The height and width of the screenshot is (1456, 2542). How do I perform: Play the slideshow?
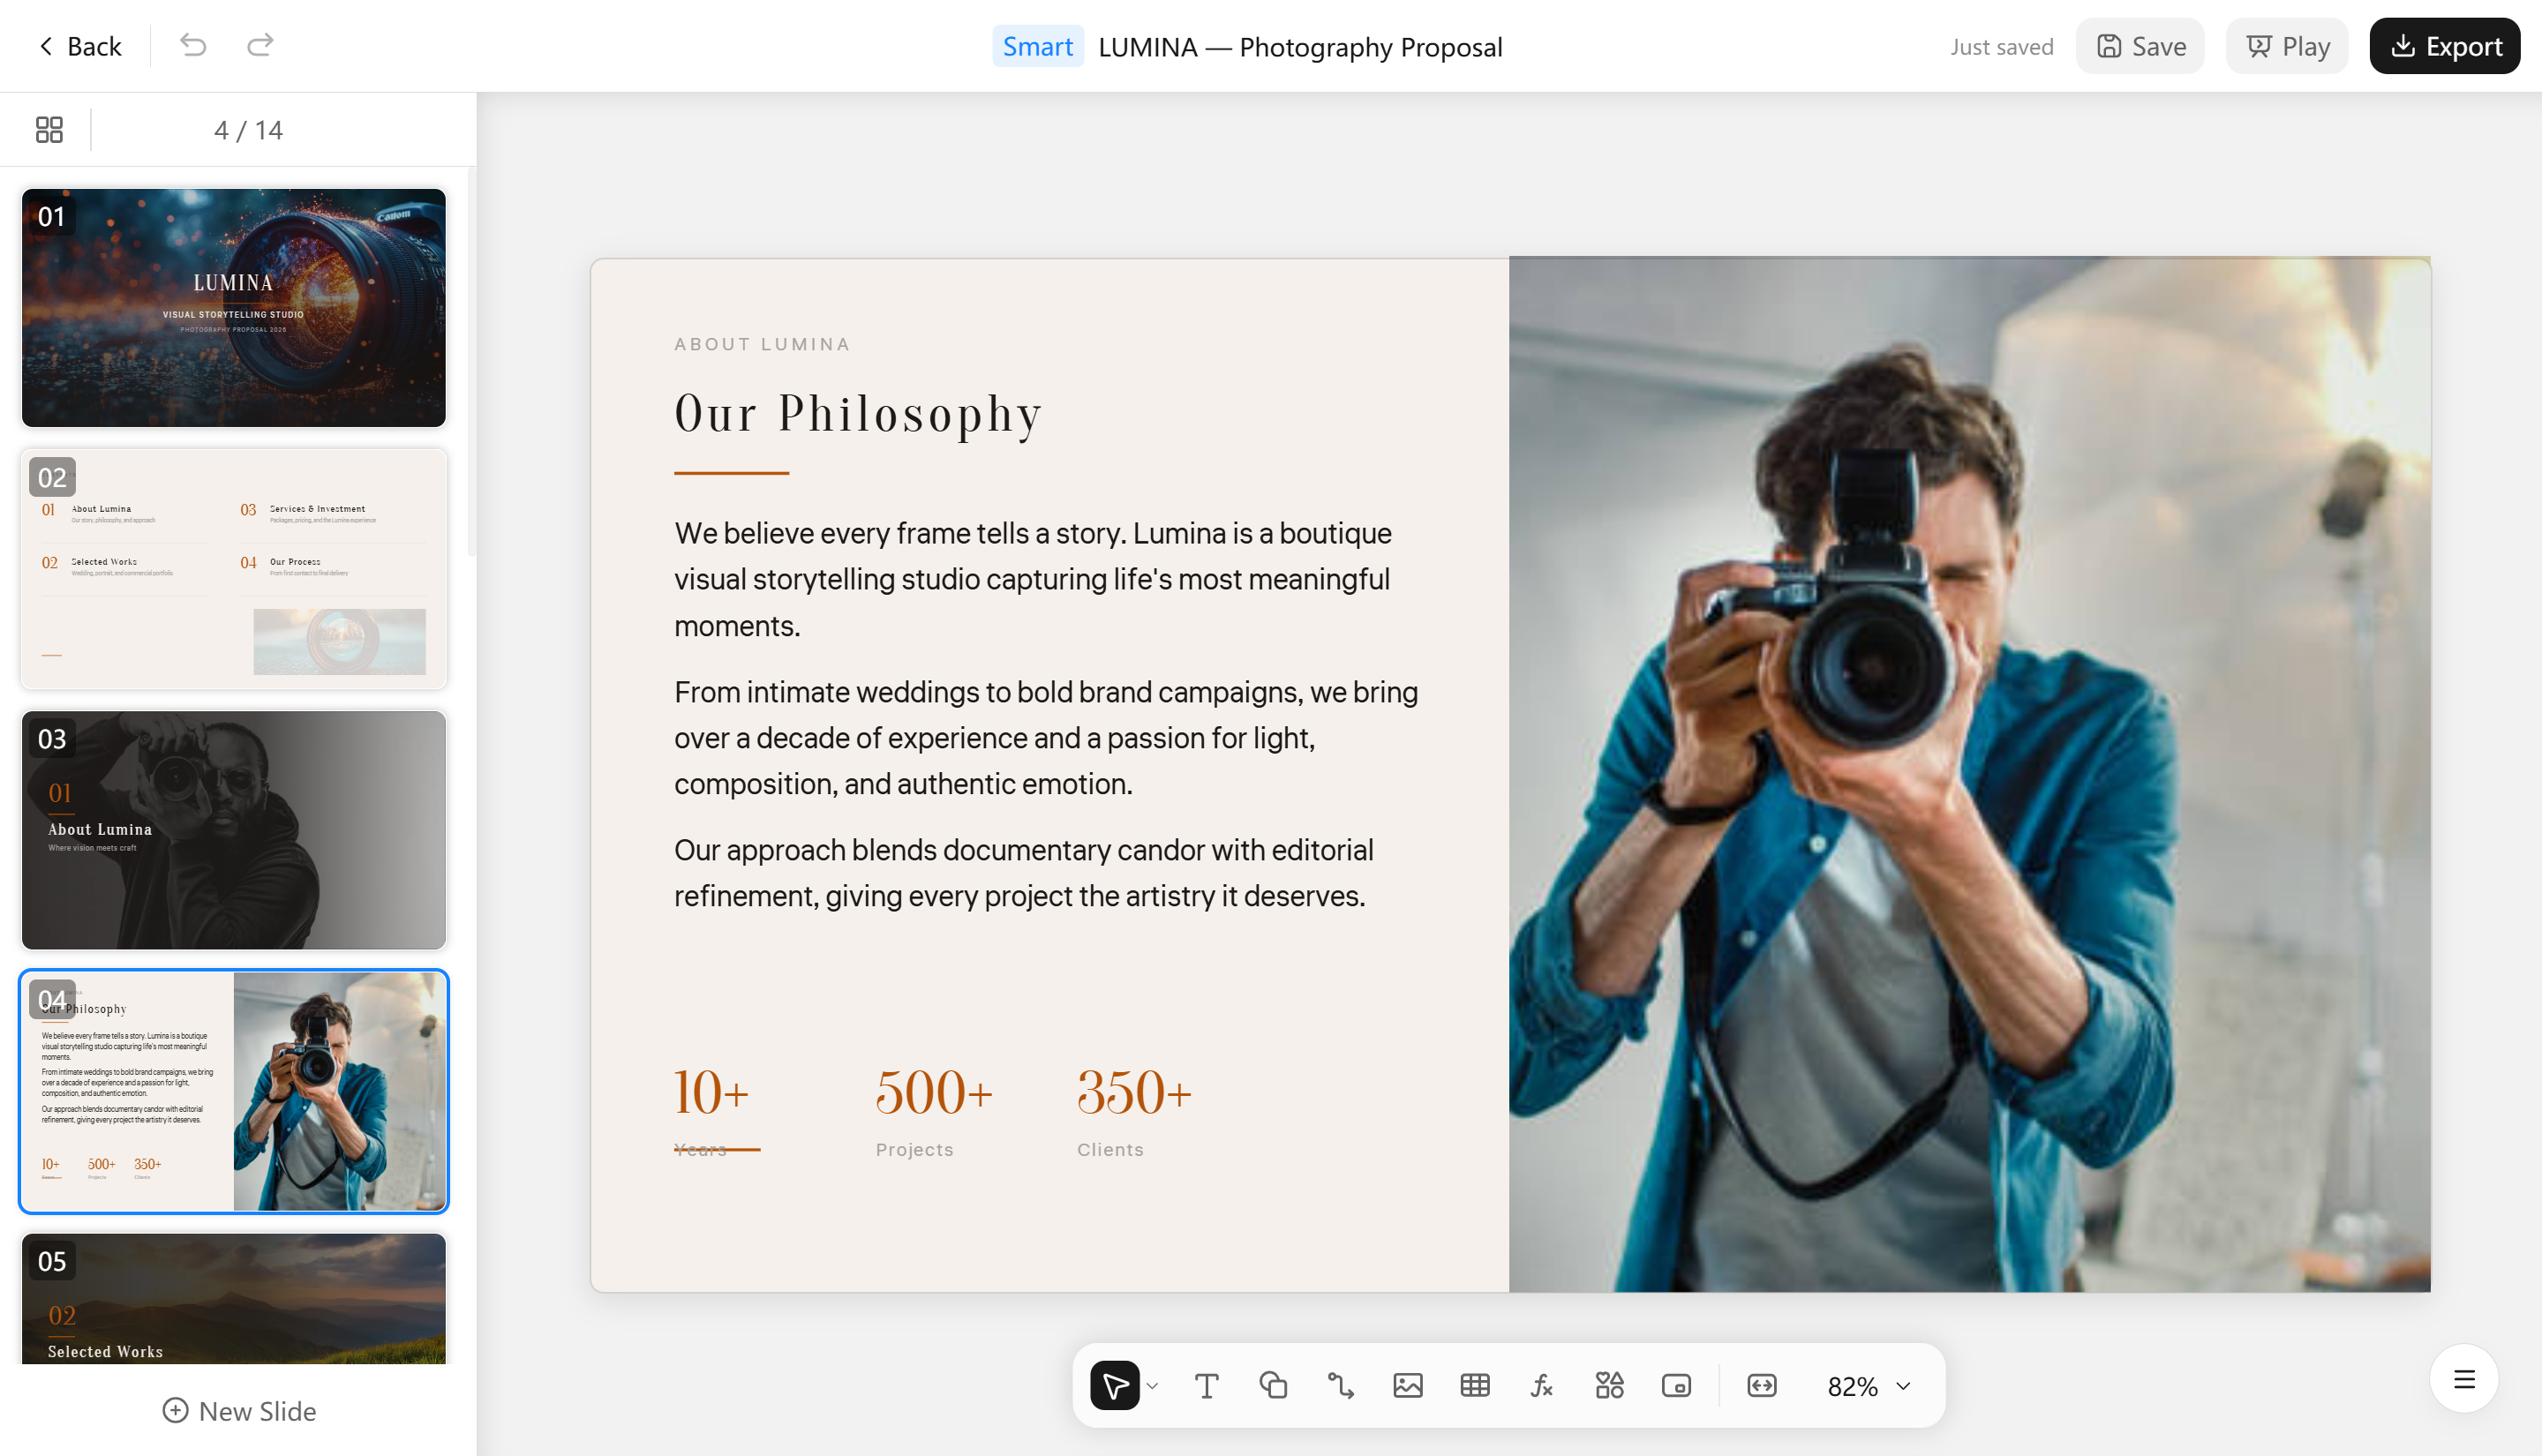(x=2287, y=46)
